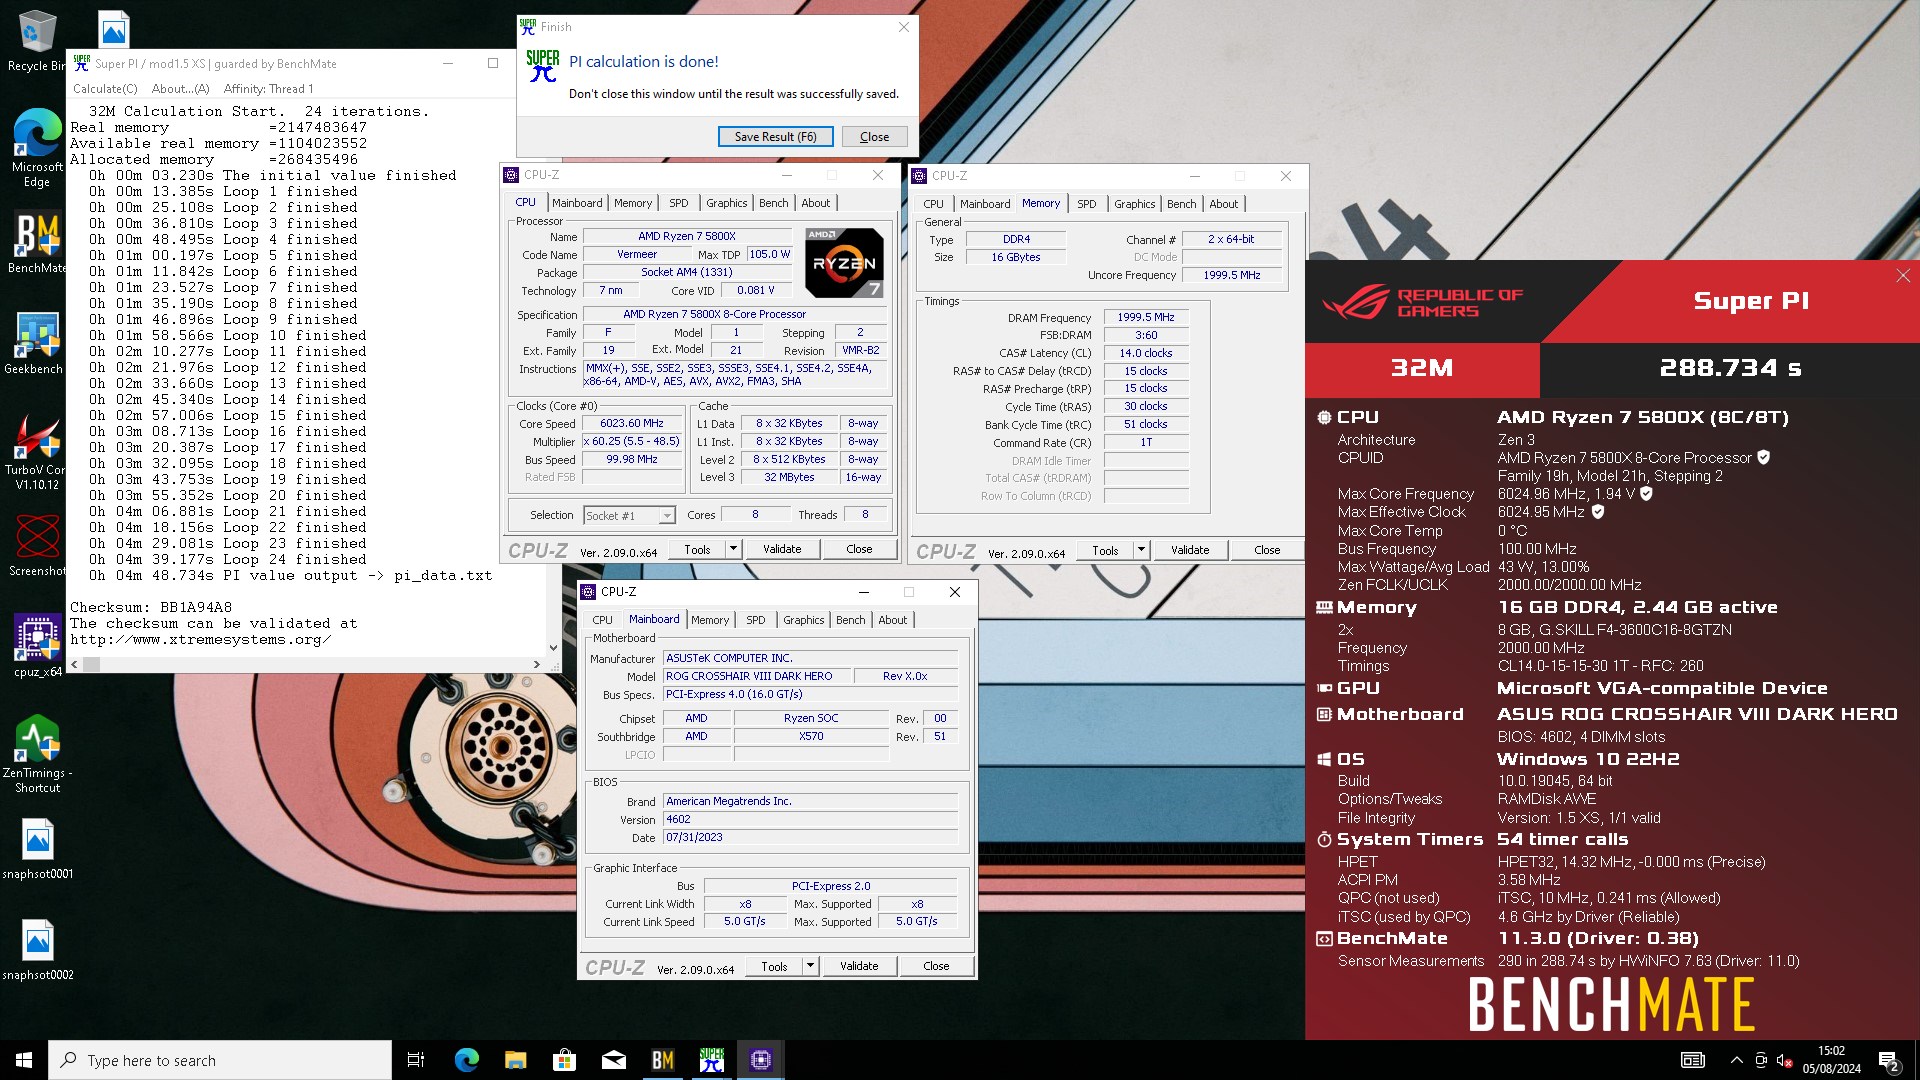The width and height of the screenshot is (1920, 1080).
Task: Click AMD Ryzen 7 logo in CPU-Z
Action: (x=844, y=262)
